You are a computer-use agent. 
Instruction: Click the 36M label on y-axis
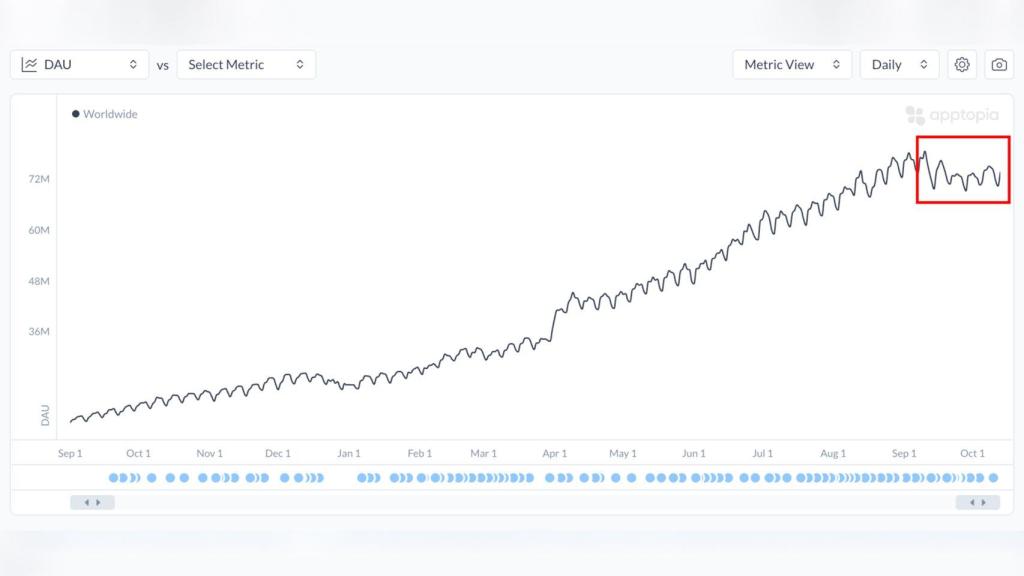tap(39, 332)
